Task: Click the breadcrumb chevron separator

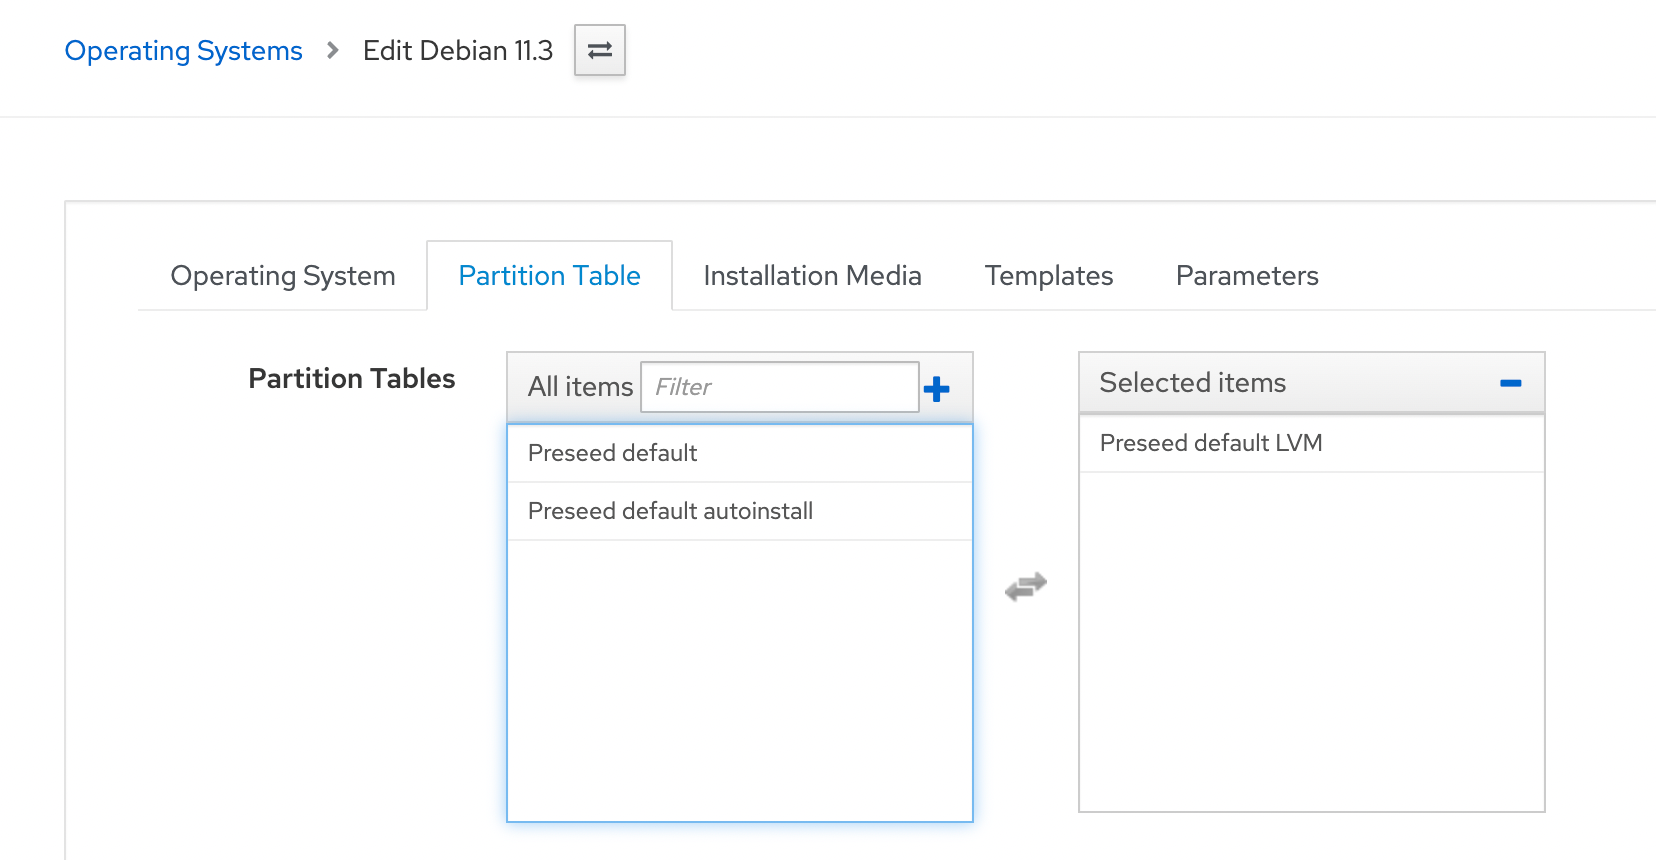Action: (x=333, y=50)
